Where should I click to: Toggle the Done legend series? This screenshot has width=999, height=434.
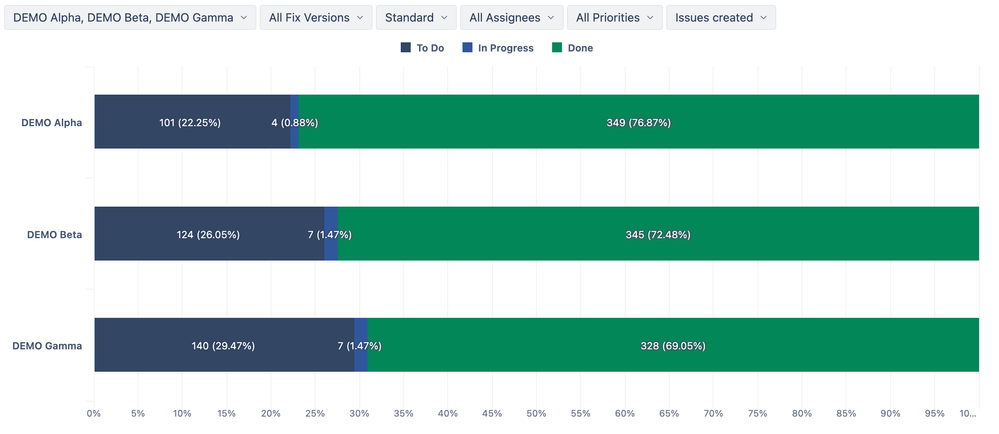(x=573, y=48)
